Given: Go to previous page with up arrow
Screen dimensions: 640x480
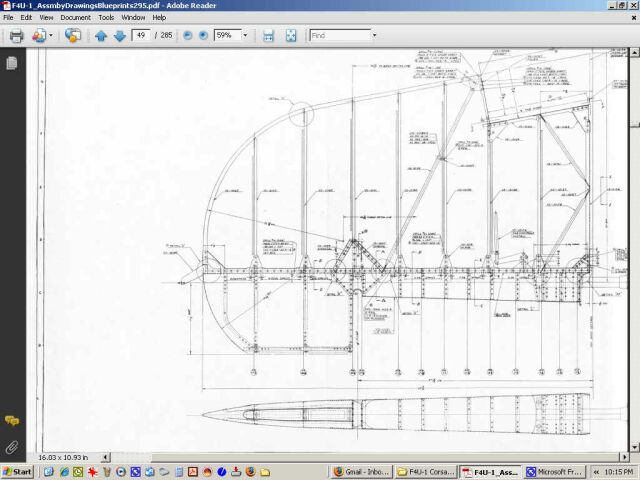Looking at the screenshot, I should pyautogui.click(x=101, y=35).
